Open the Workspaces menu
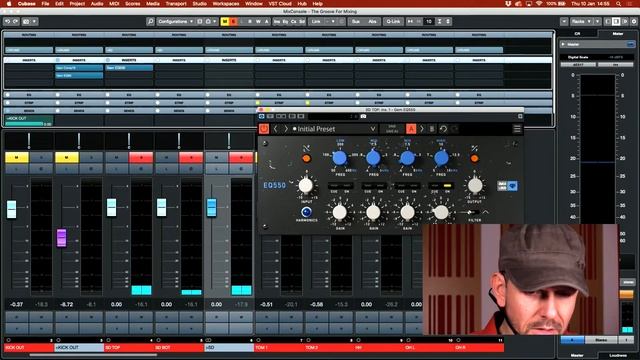 click(226, 4)
